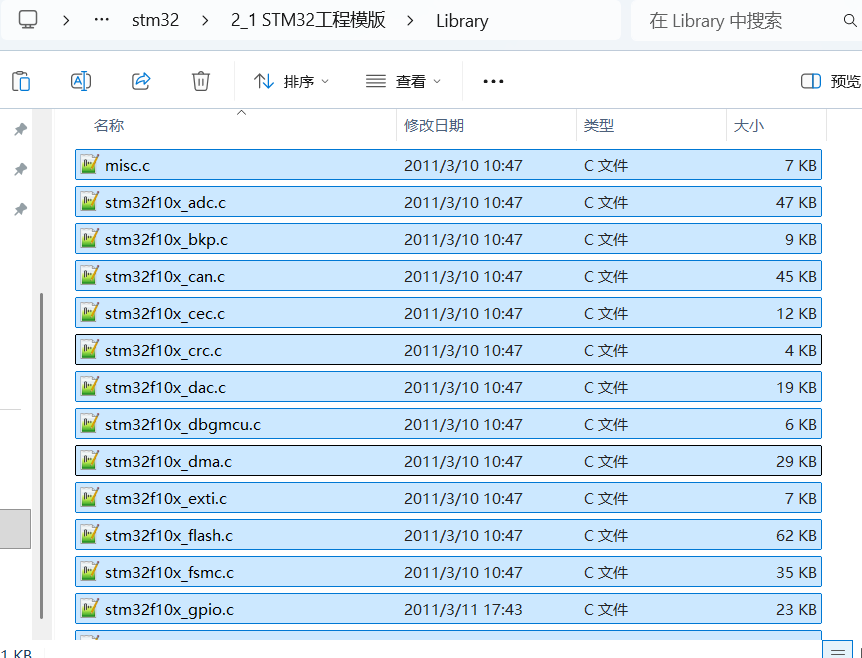Switch to details view with status bar icon
862x658 pixels.
coord(838,651)
